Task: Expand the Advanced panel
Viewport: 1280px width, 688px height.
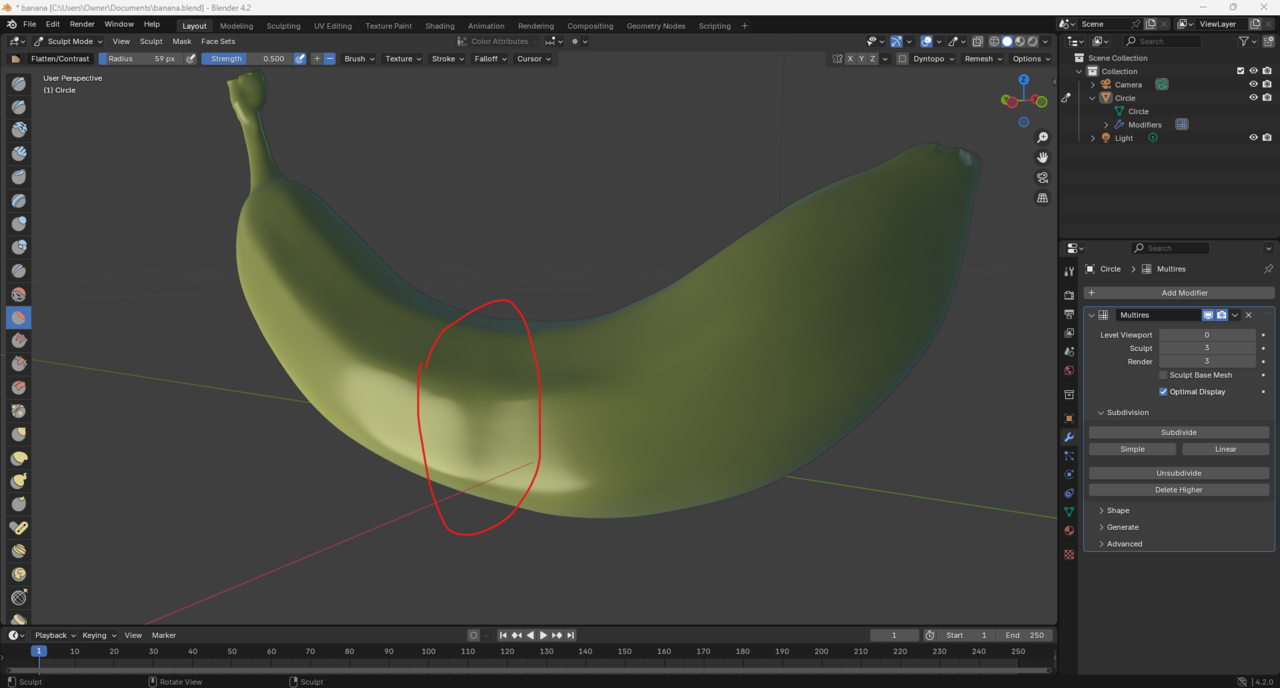Action: click(x=1124, y=544)
